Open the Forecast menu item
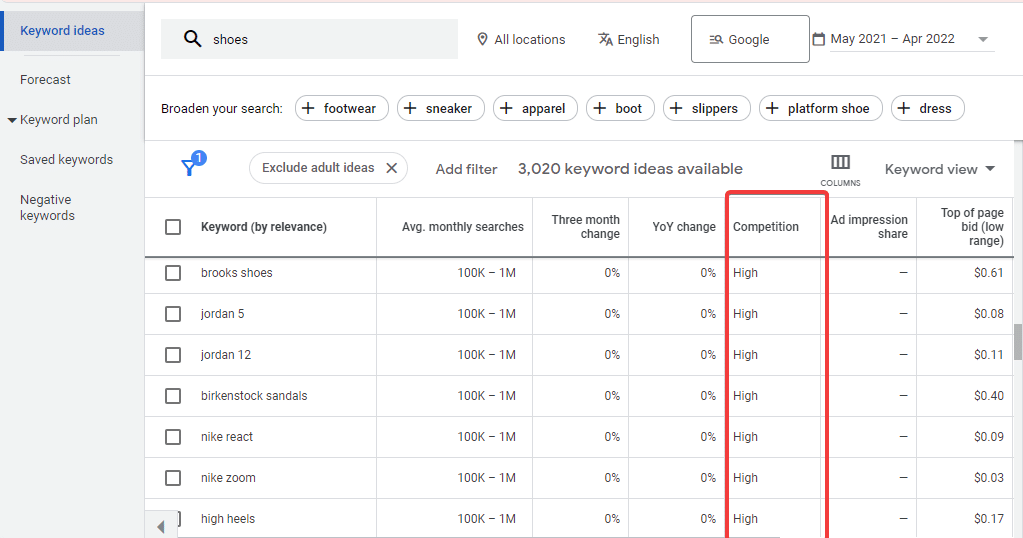1023x538 pixels. tap(46, 79)
